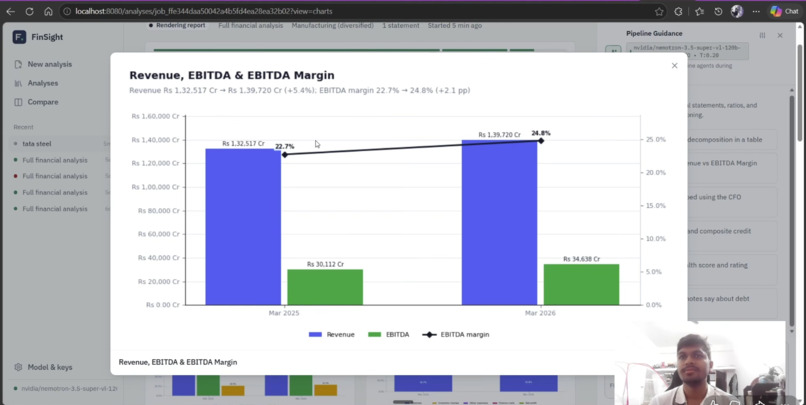Reload the page with the refresh icon
This screenshot has width=806, height=405.
[29, 11]
